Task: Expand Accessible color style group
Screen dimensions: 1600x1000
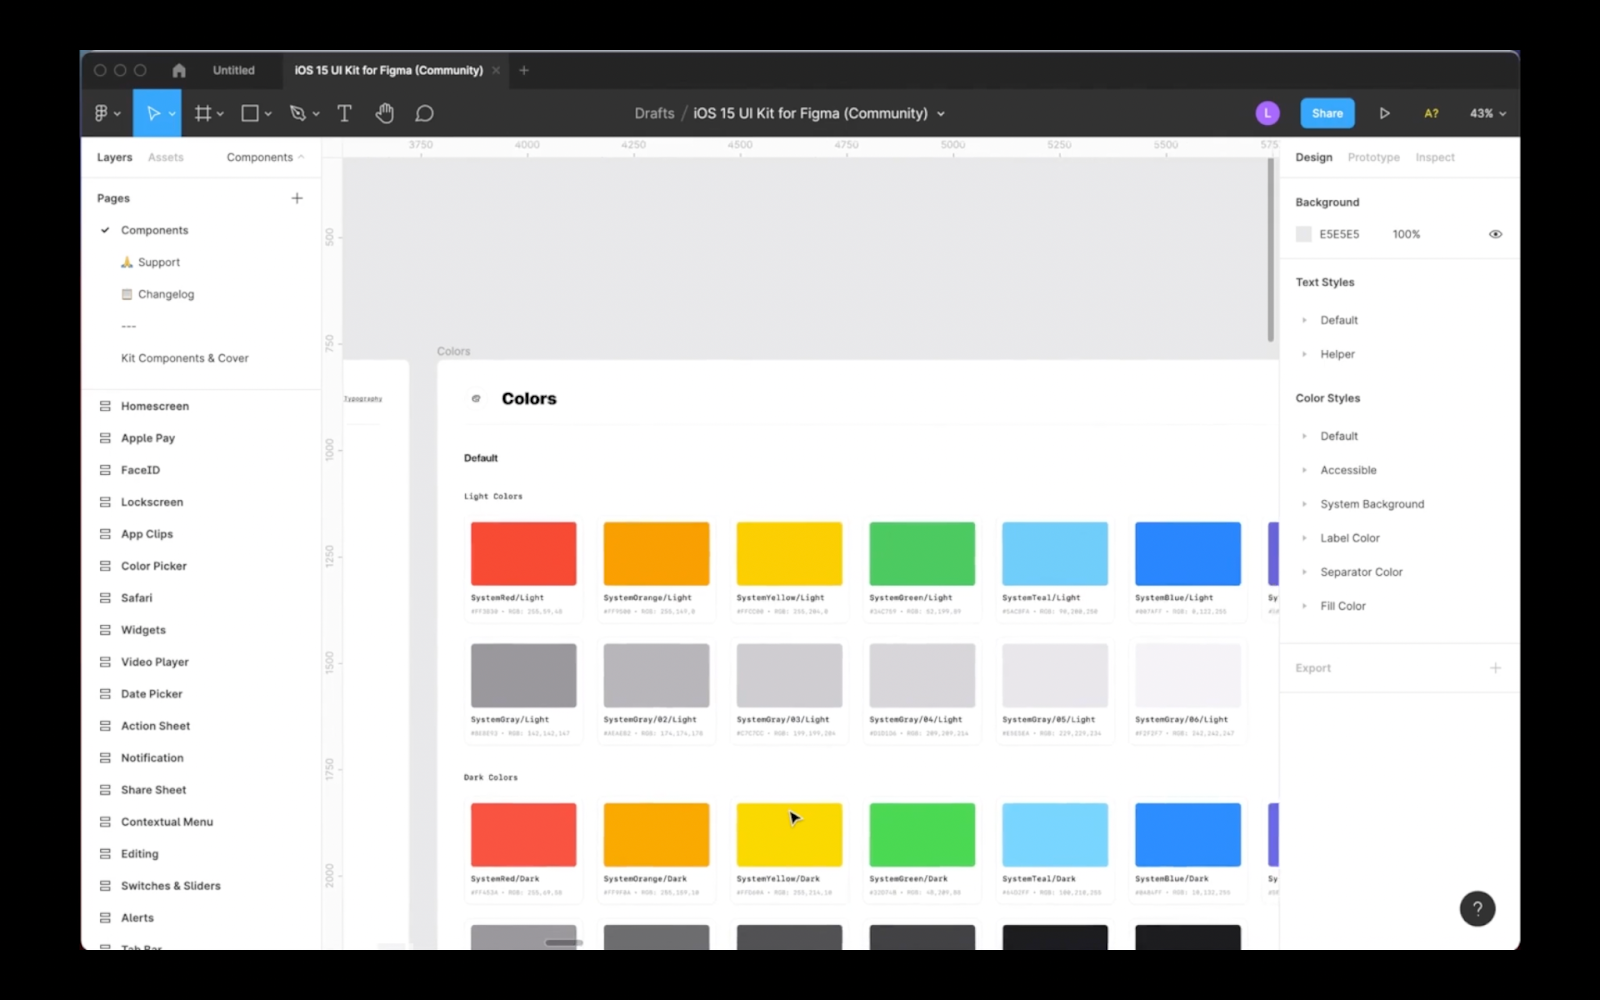Action: point(1304,470)
